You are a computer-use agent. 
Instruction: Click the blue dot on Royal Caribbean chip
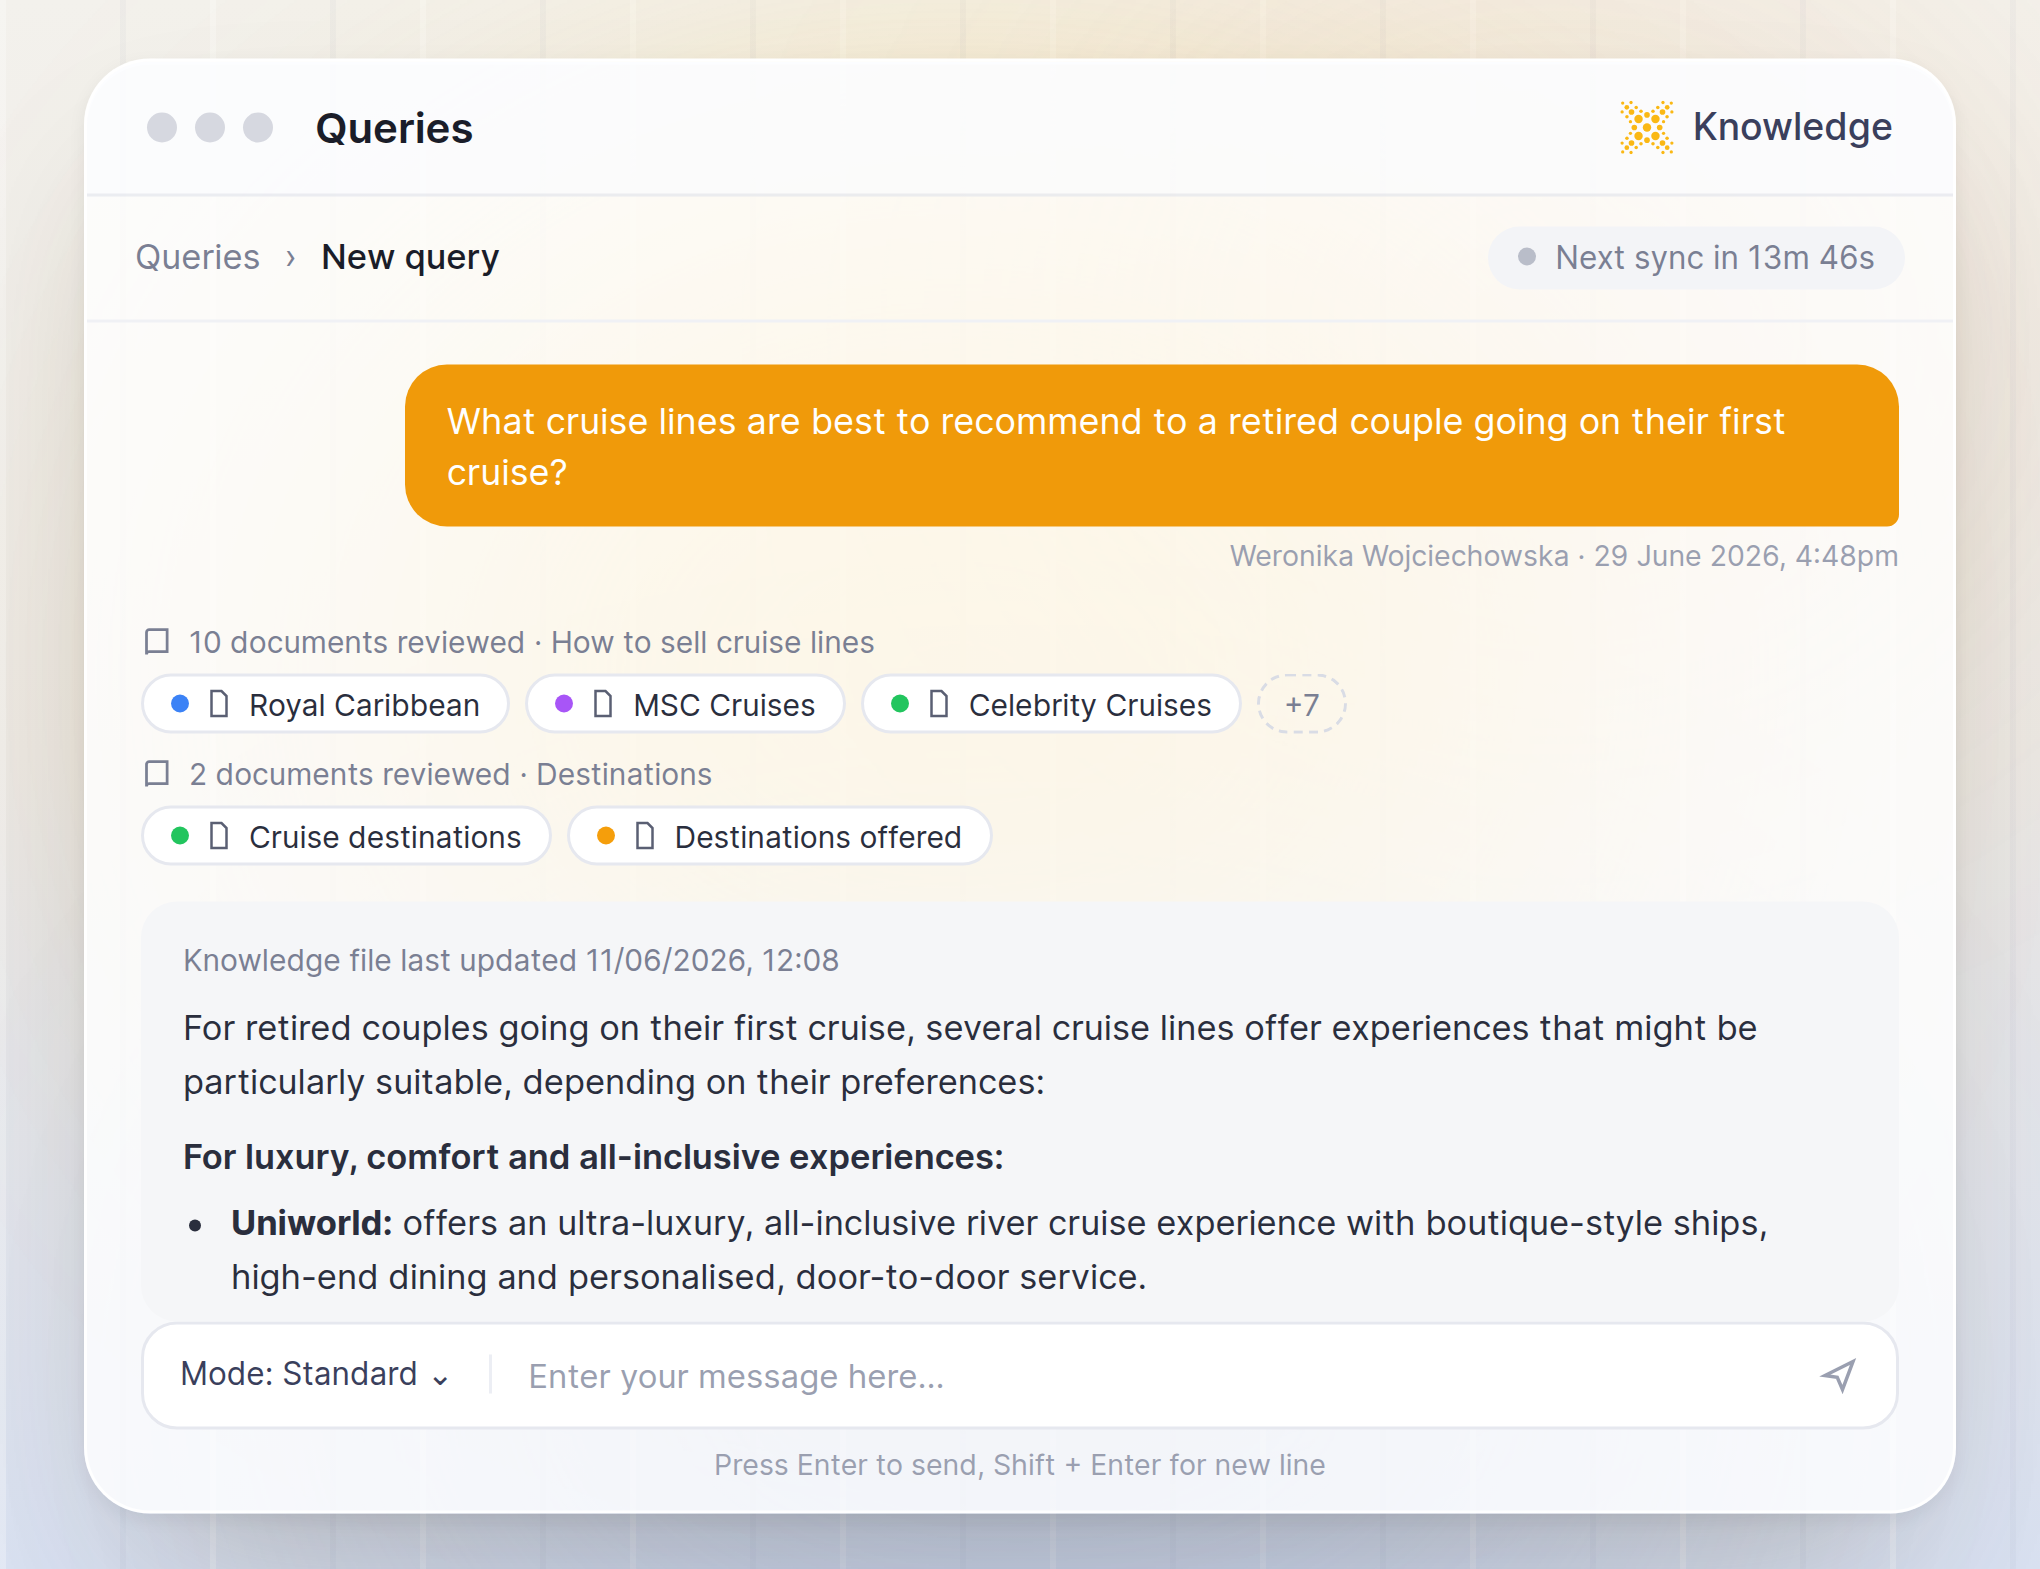point(180,704)
